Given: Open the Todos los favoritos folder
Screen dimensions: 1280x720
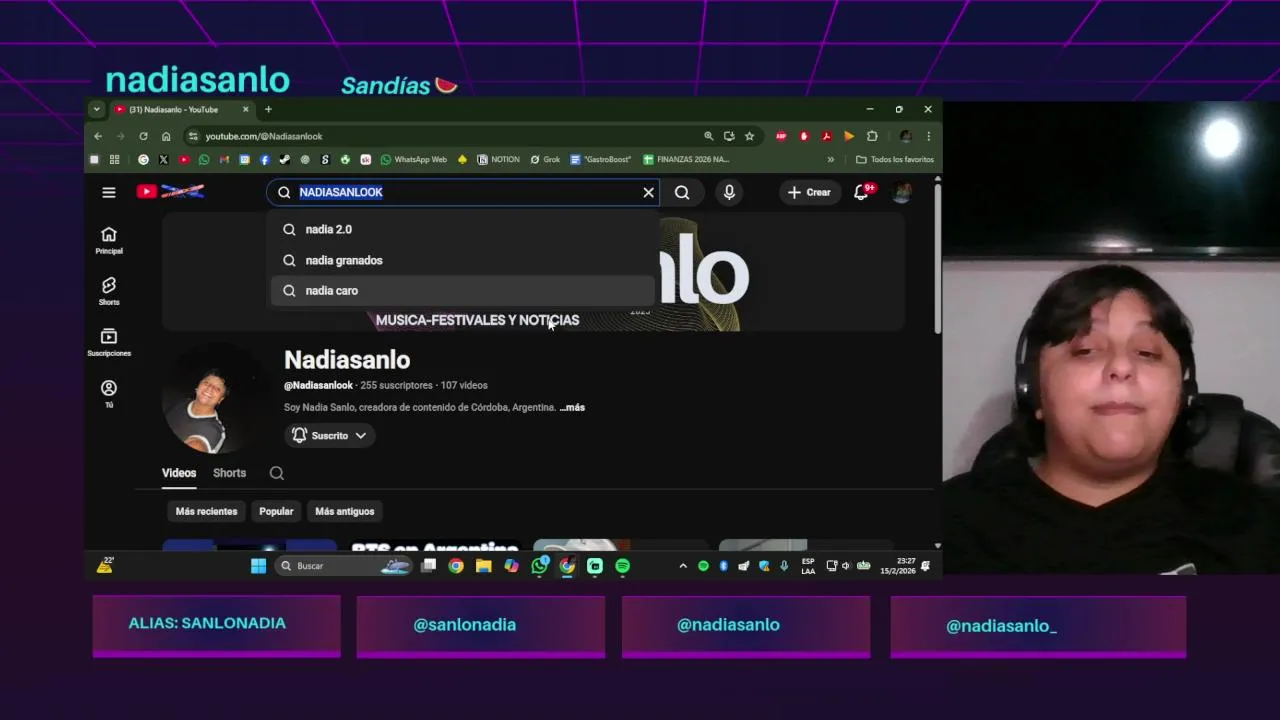Looking at the screenshot, I should pos(895,159).
